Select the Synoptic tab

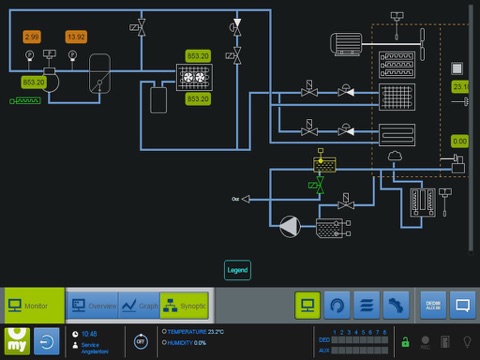pyautogui.click(x=184, y=306)
